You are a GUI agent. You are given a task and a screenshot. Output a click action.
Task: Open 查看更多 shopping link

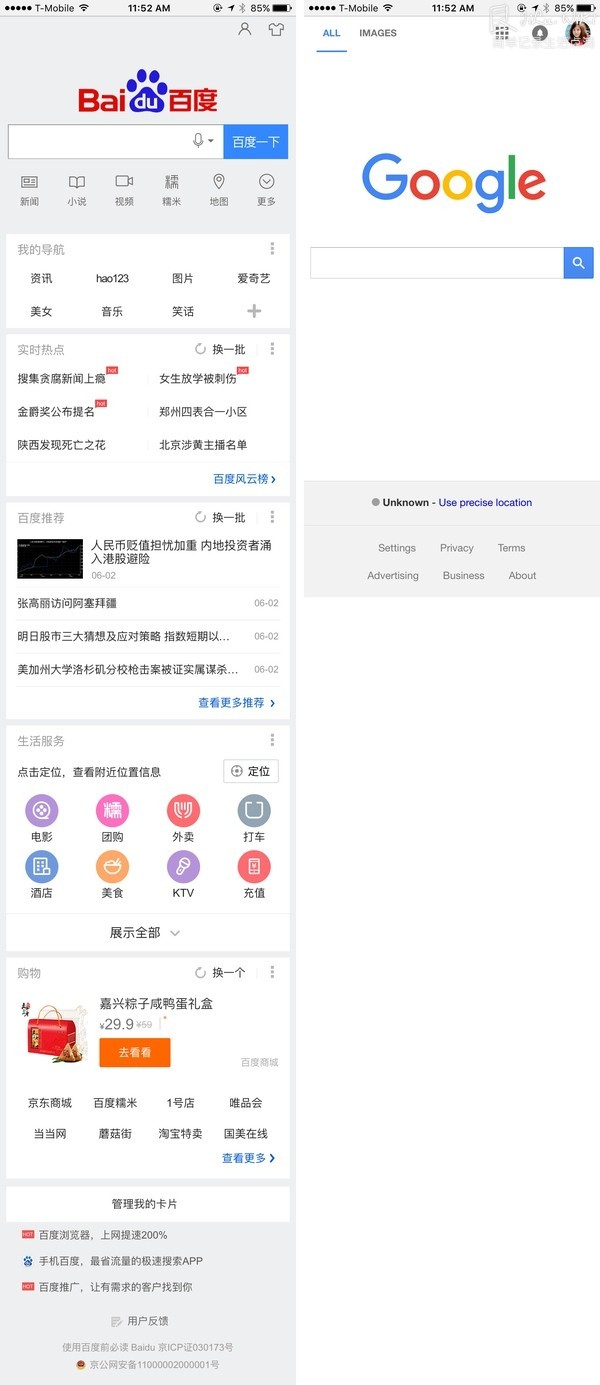(x=249, y=1158)
